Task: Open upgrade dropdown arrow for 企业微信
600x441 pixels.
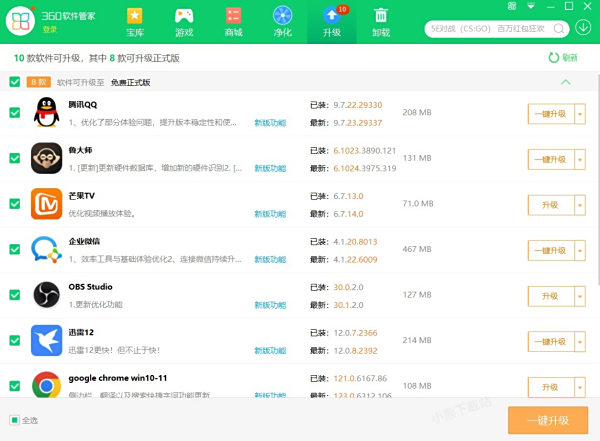Action: [x=580, y=250]
